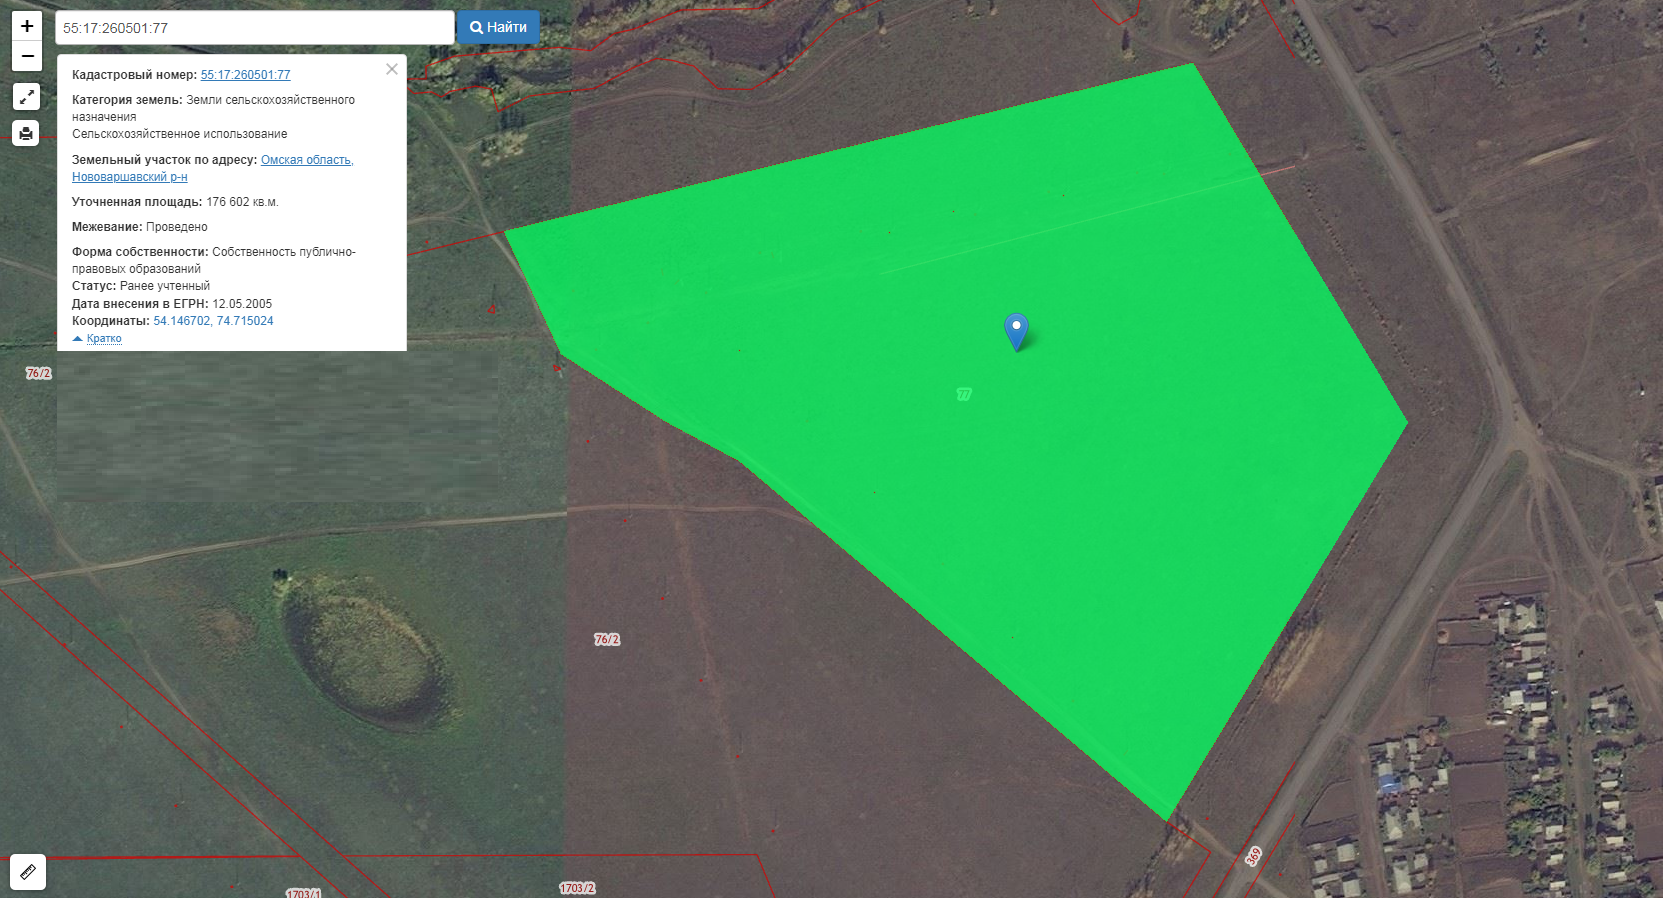The width and height of the screenshot is (1663, 898).
Task: Click the blue location marker pin
Action: pyautogui.click(x=1016, y=330)
